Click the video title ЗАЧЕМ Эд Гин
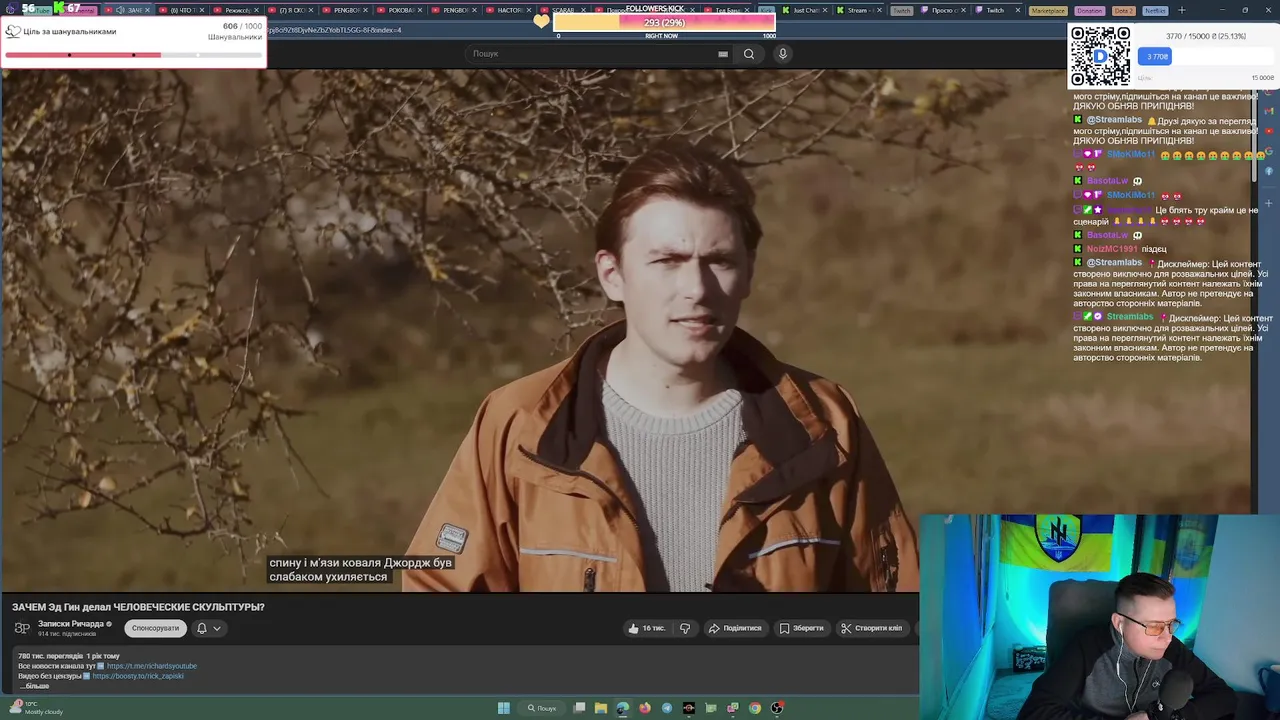This screenshot has width=1280, height=720. tap(138, 607)
